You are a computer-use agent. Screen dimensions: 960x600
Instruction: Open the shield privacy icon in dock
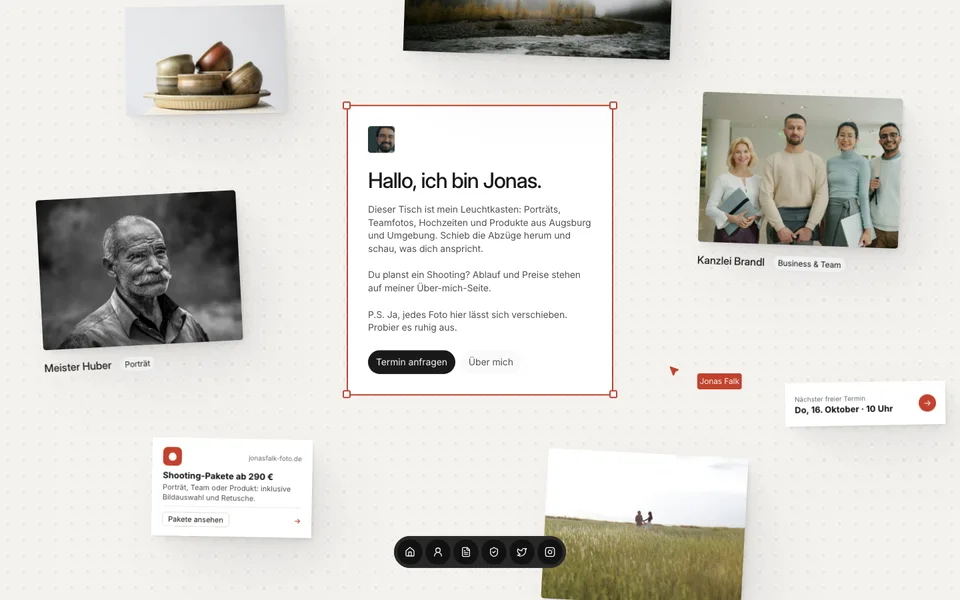tap(494, 552)
